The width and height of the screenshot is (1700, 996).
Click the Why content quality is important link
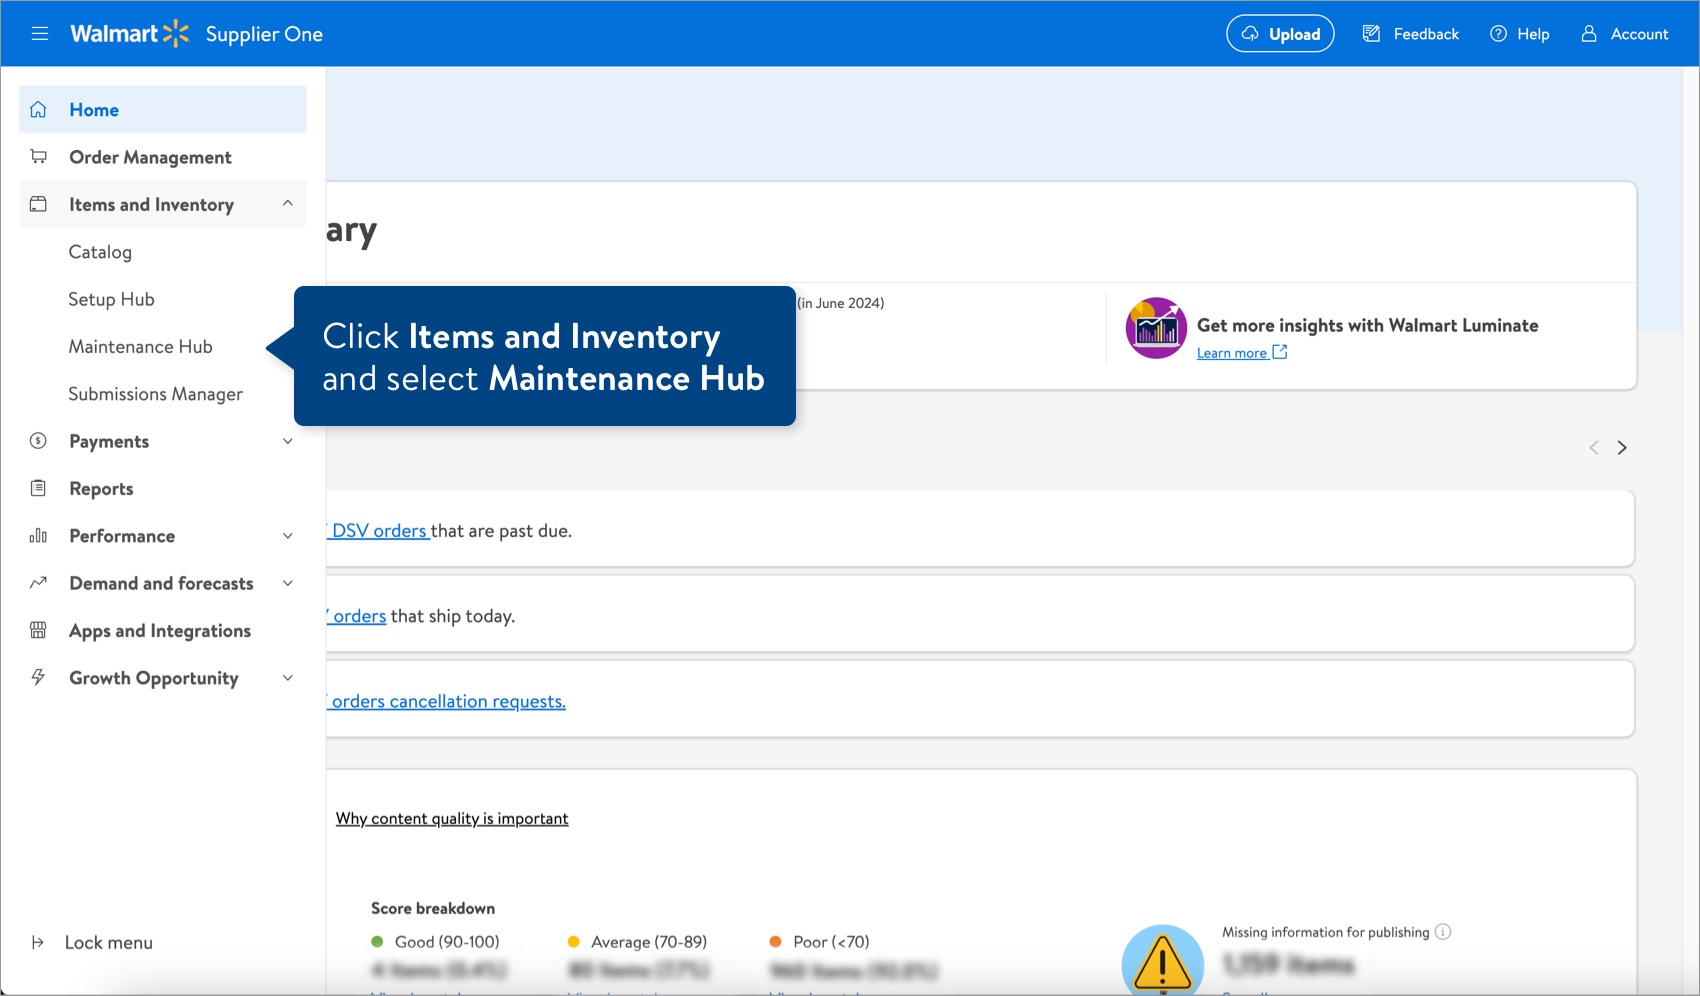452,818
